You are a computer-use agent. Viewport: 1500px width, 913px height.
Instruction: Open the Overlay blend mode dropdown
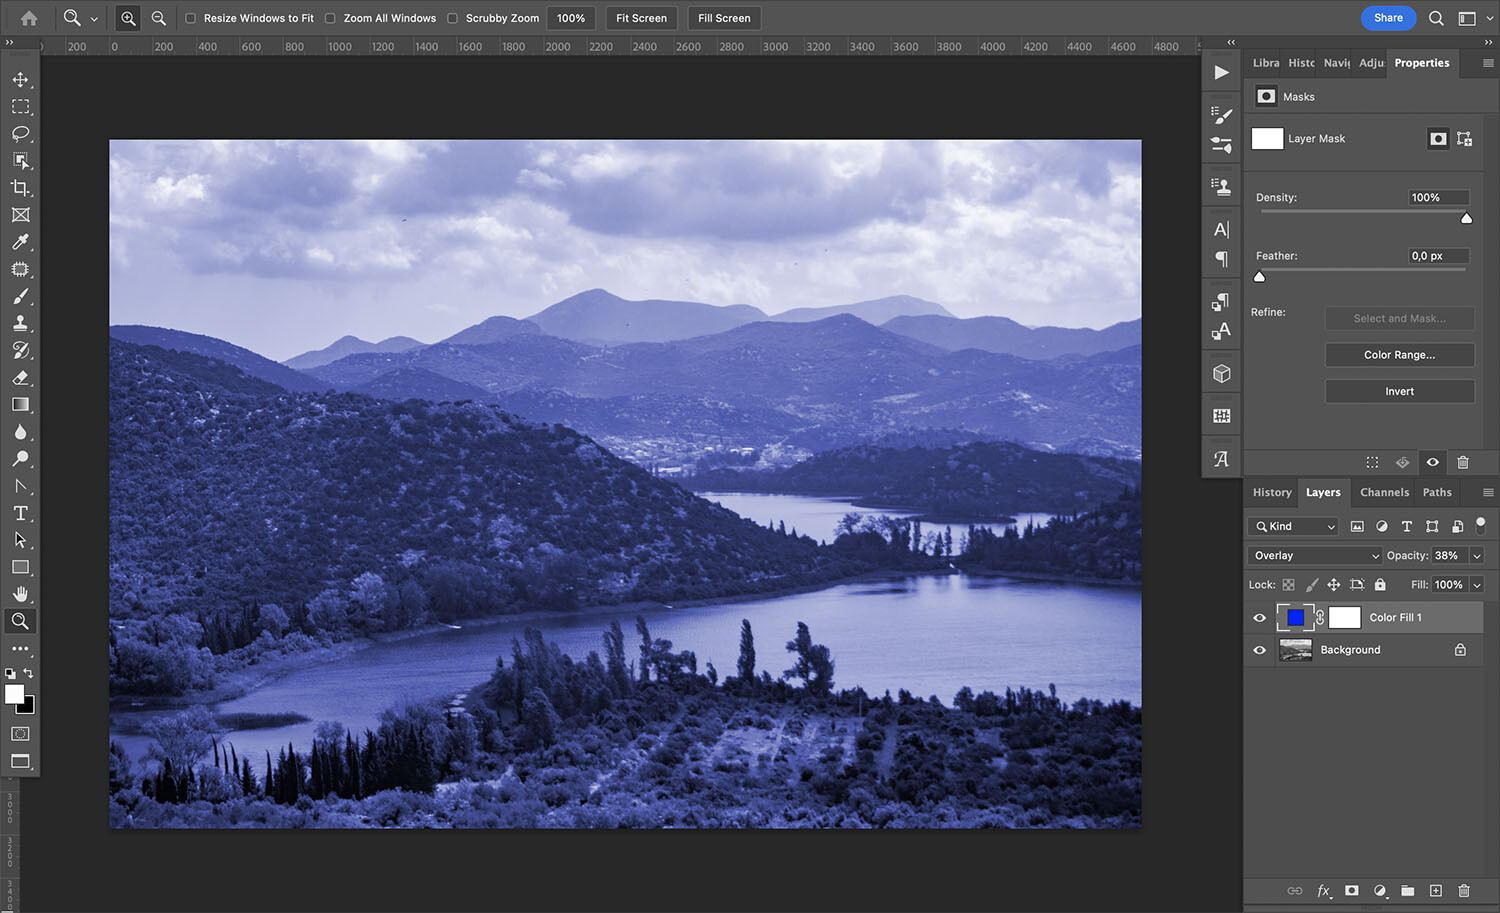[x=1313, y=555]
